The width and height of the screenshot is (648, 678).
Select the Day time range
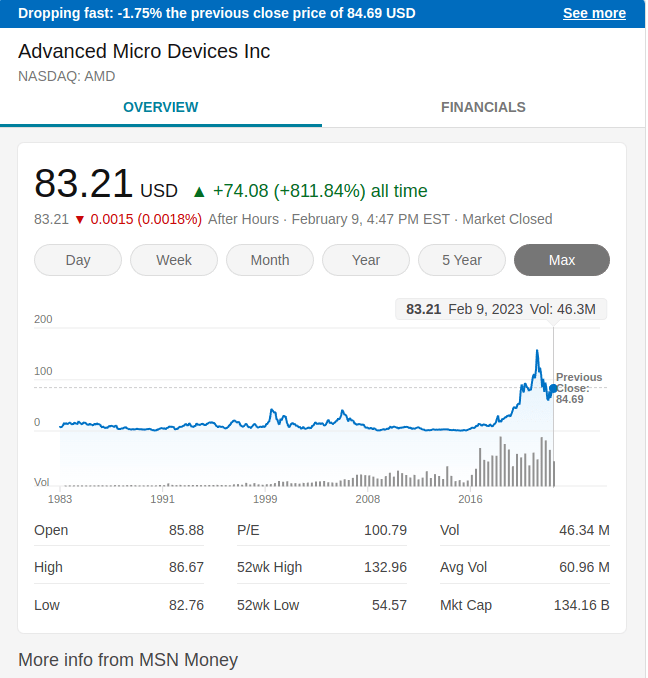(x=78, y=260)
